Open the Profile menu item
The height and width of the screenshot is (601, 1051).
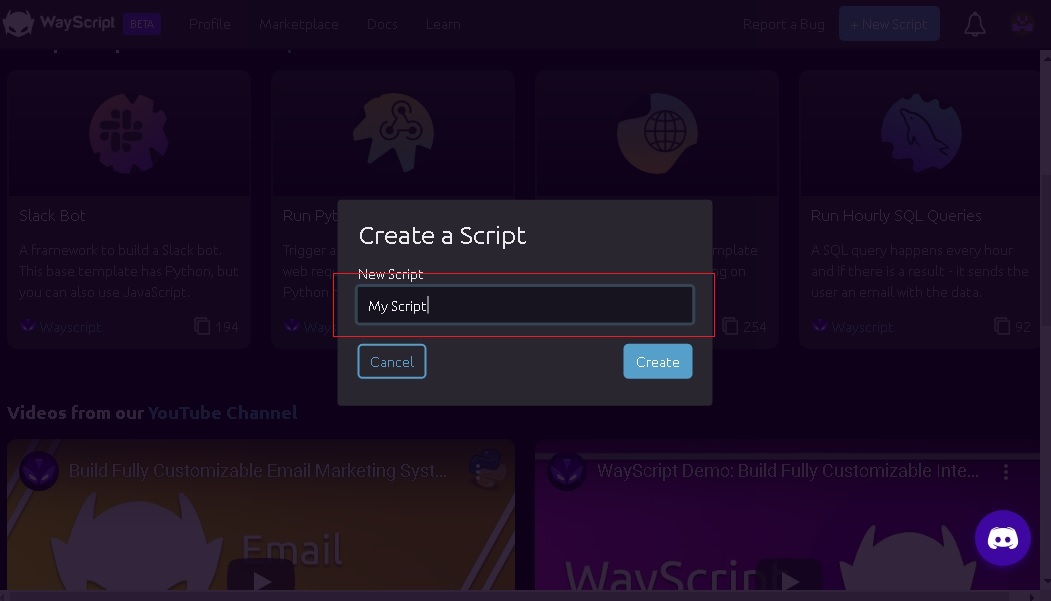[x=210, y=24]
